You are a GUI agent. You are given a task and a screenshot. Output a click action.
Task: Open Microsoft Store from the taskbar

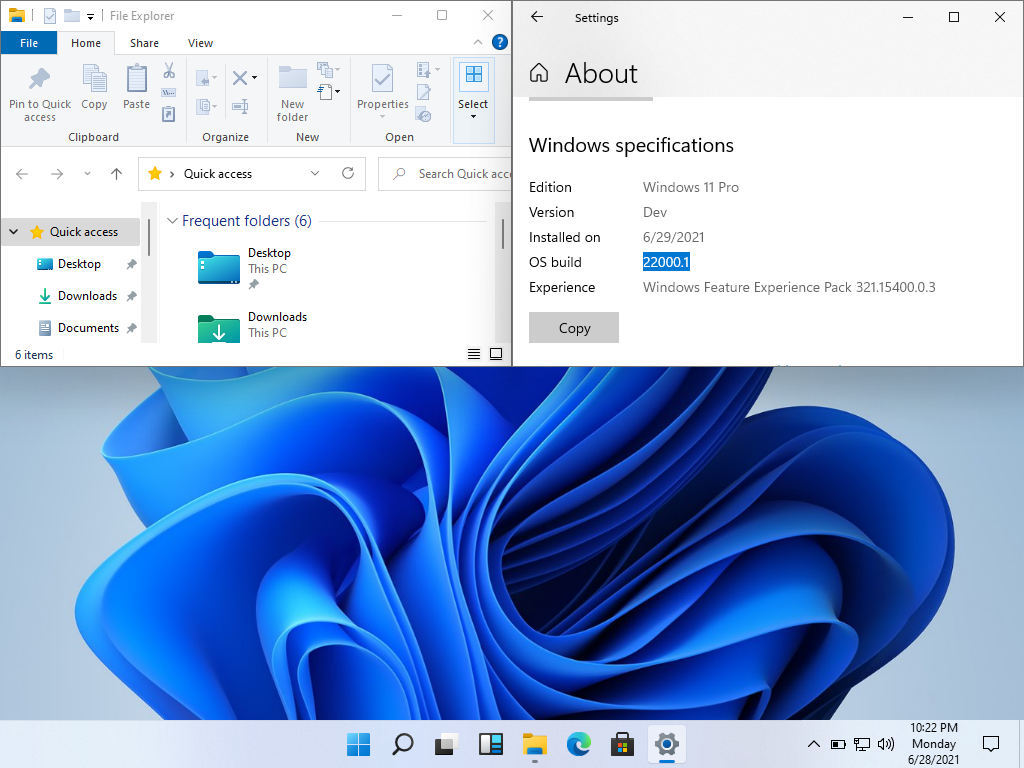(x=622, y=744)
